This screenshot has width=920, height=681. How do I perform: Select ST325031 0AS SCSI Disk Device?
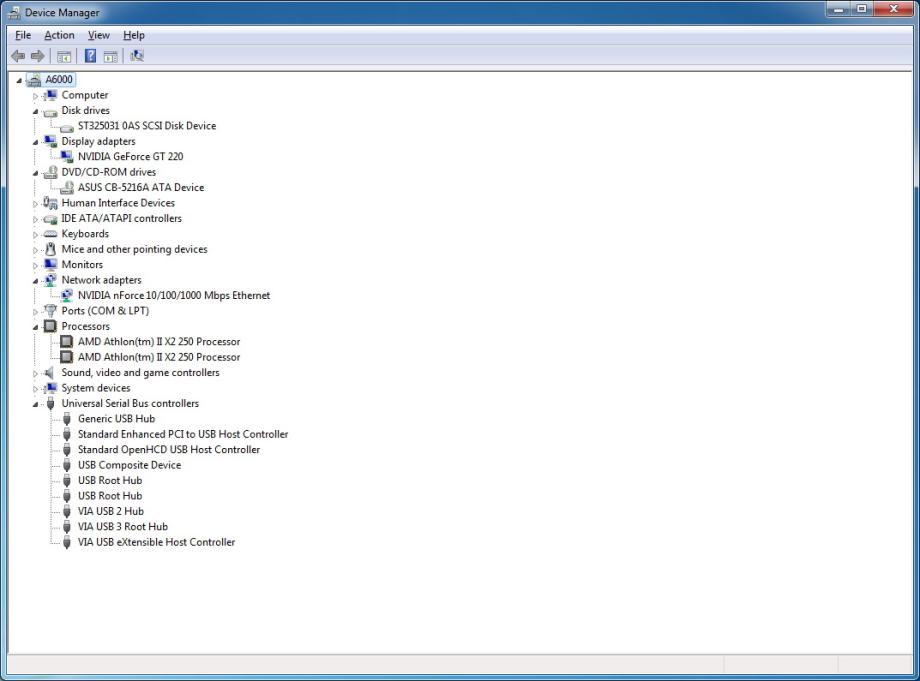[147, 126]
